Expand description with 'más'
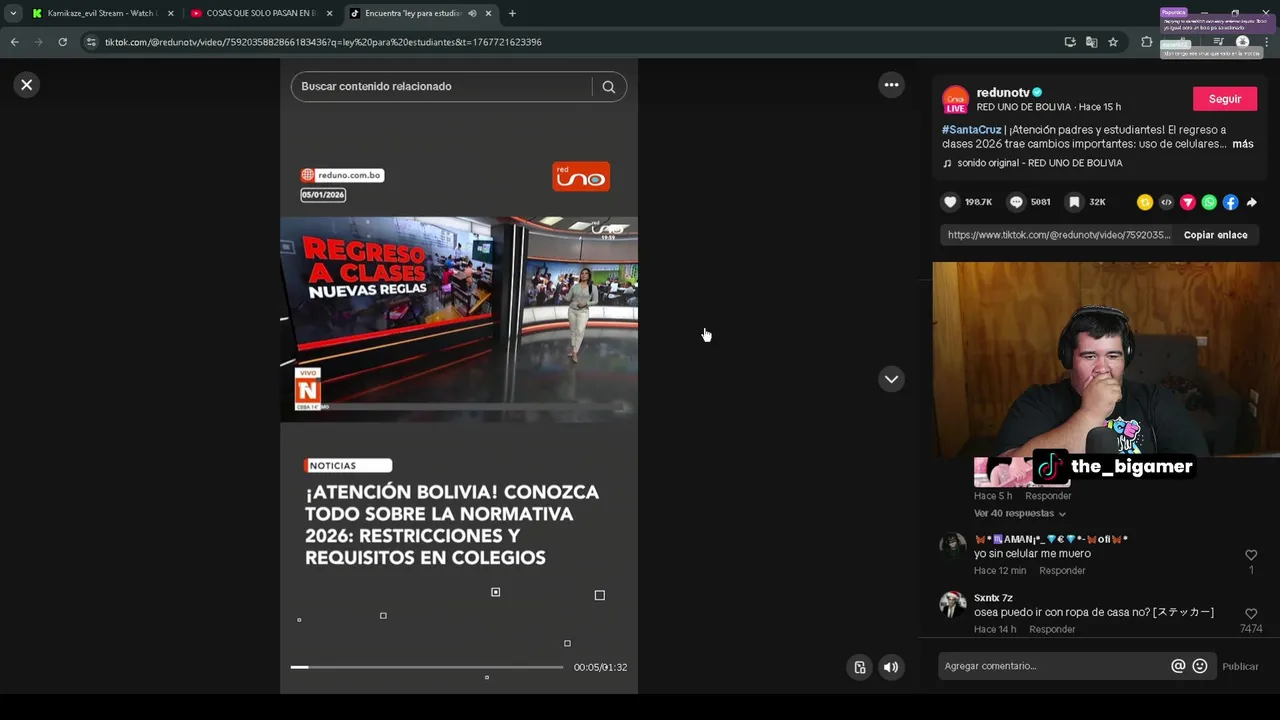This screenshot has width=1280, height=720. [x=1243, y=144]
